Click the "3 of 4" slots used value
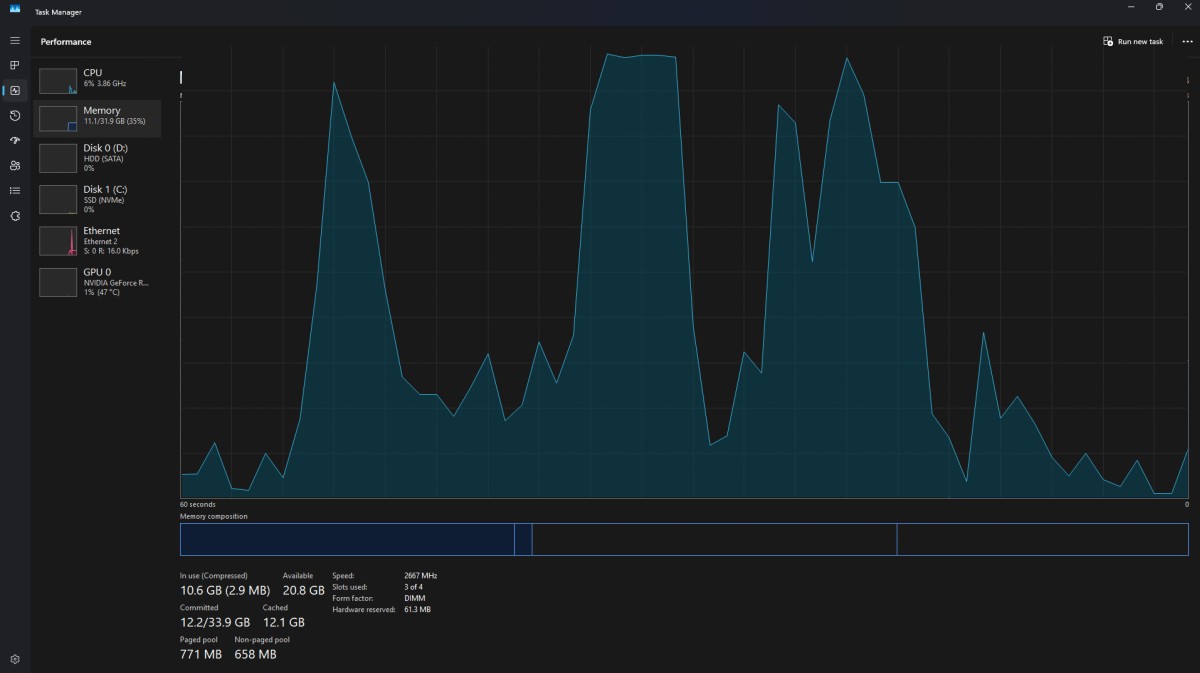1200x673 pixels. coord(415,587)
